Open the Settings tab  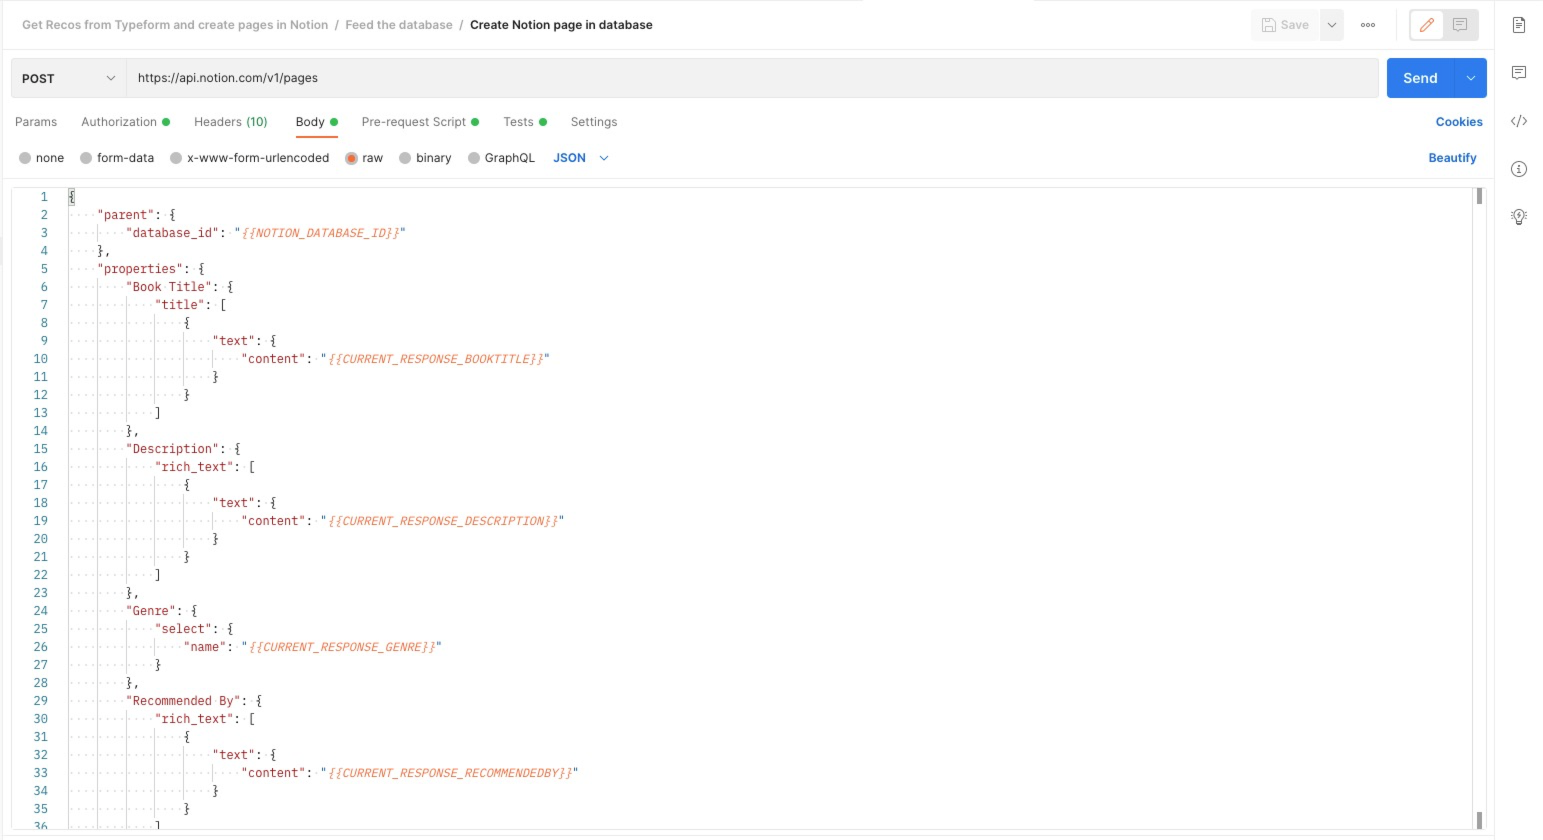pos(594,122)
